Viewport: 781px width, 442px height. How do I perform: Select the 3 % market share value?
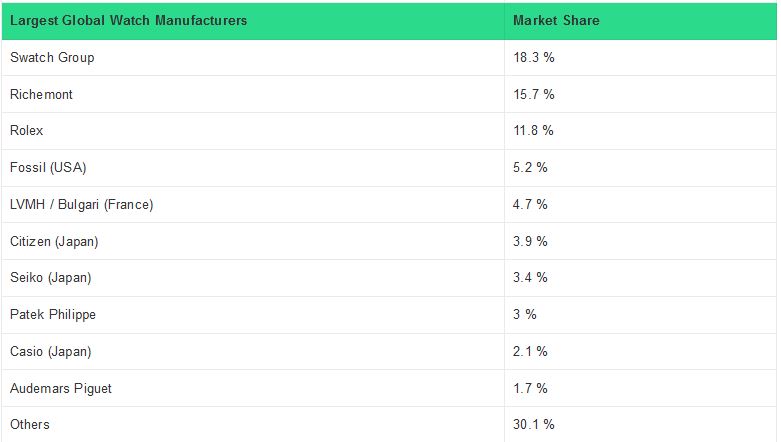point(525,315)
